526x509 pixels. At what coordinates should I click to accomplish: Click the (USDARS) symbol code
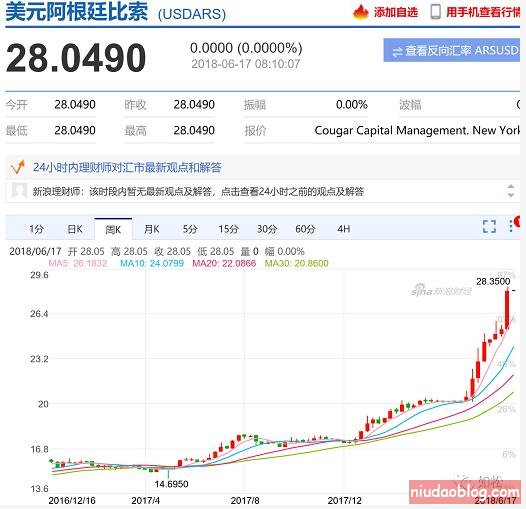click(x=192, y=14)
